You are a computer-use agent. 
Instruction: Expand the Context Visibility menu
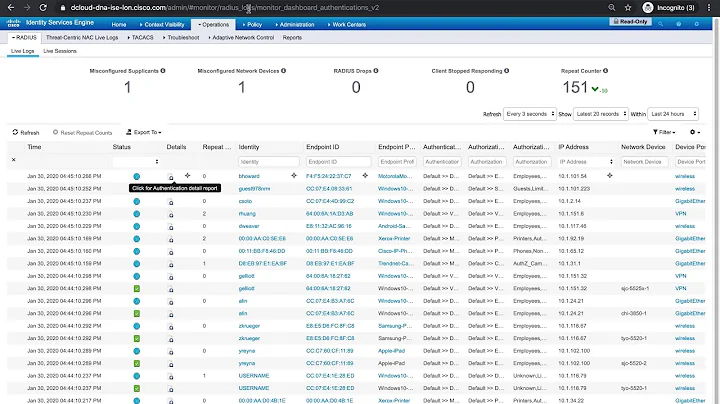coord(162,25)
